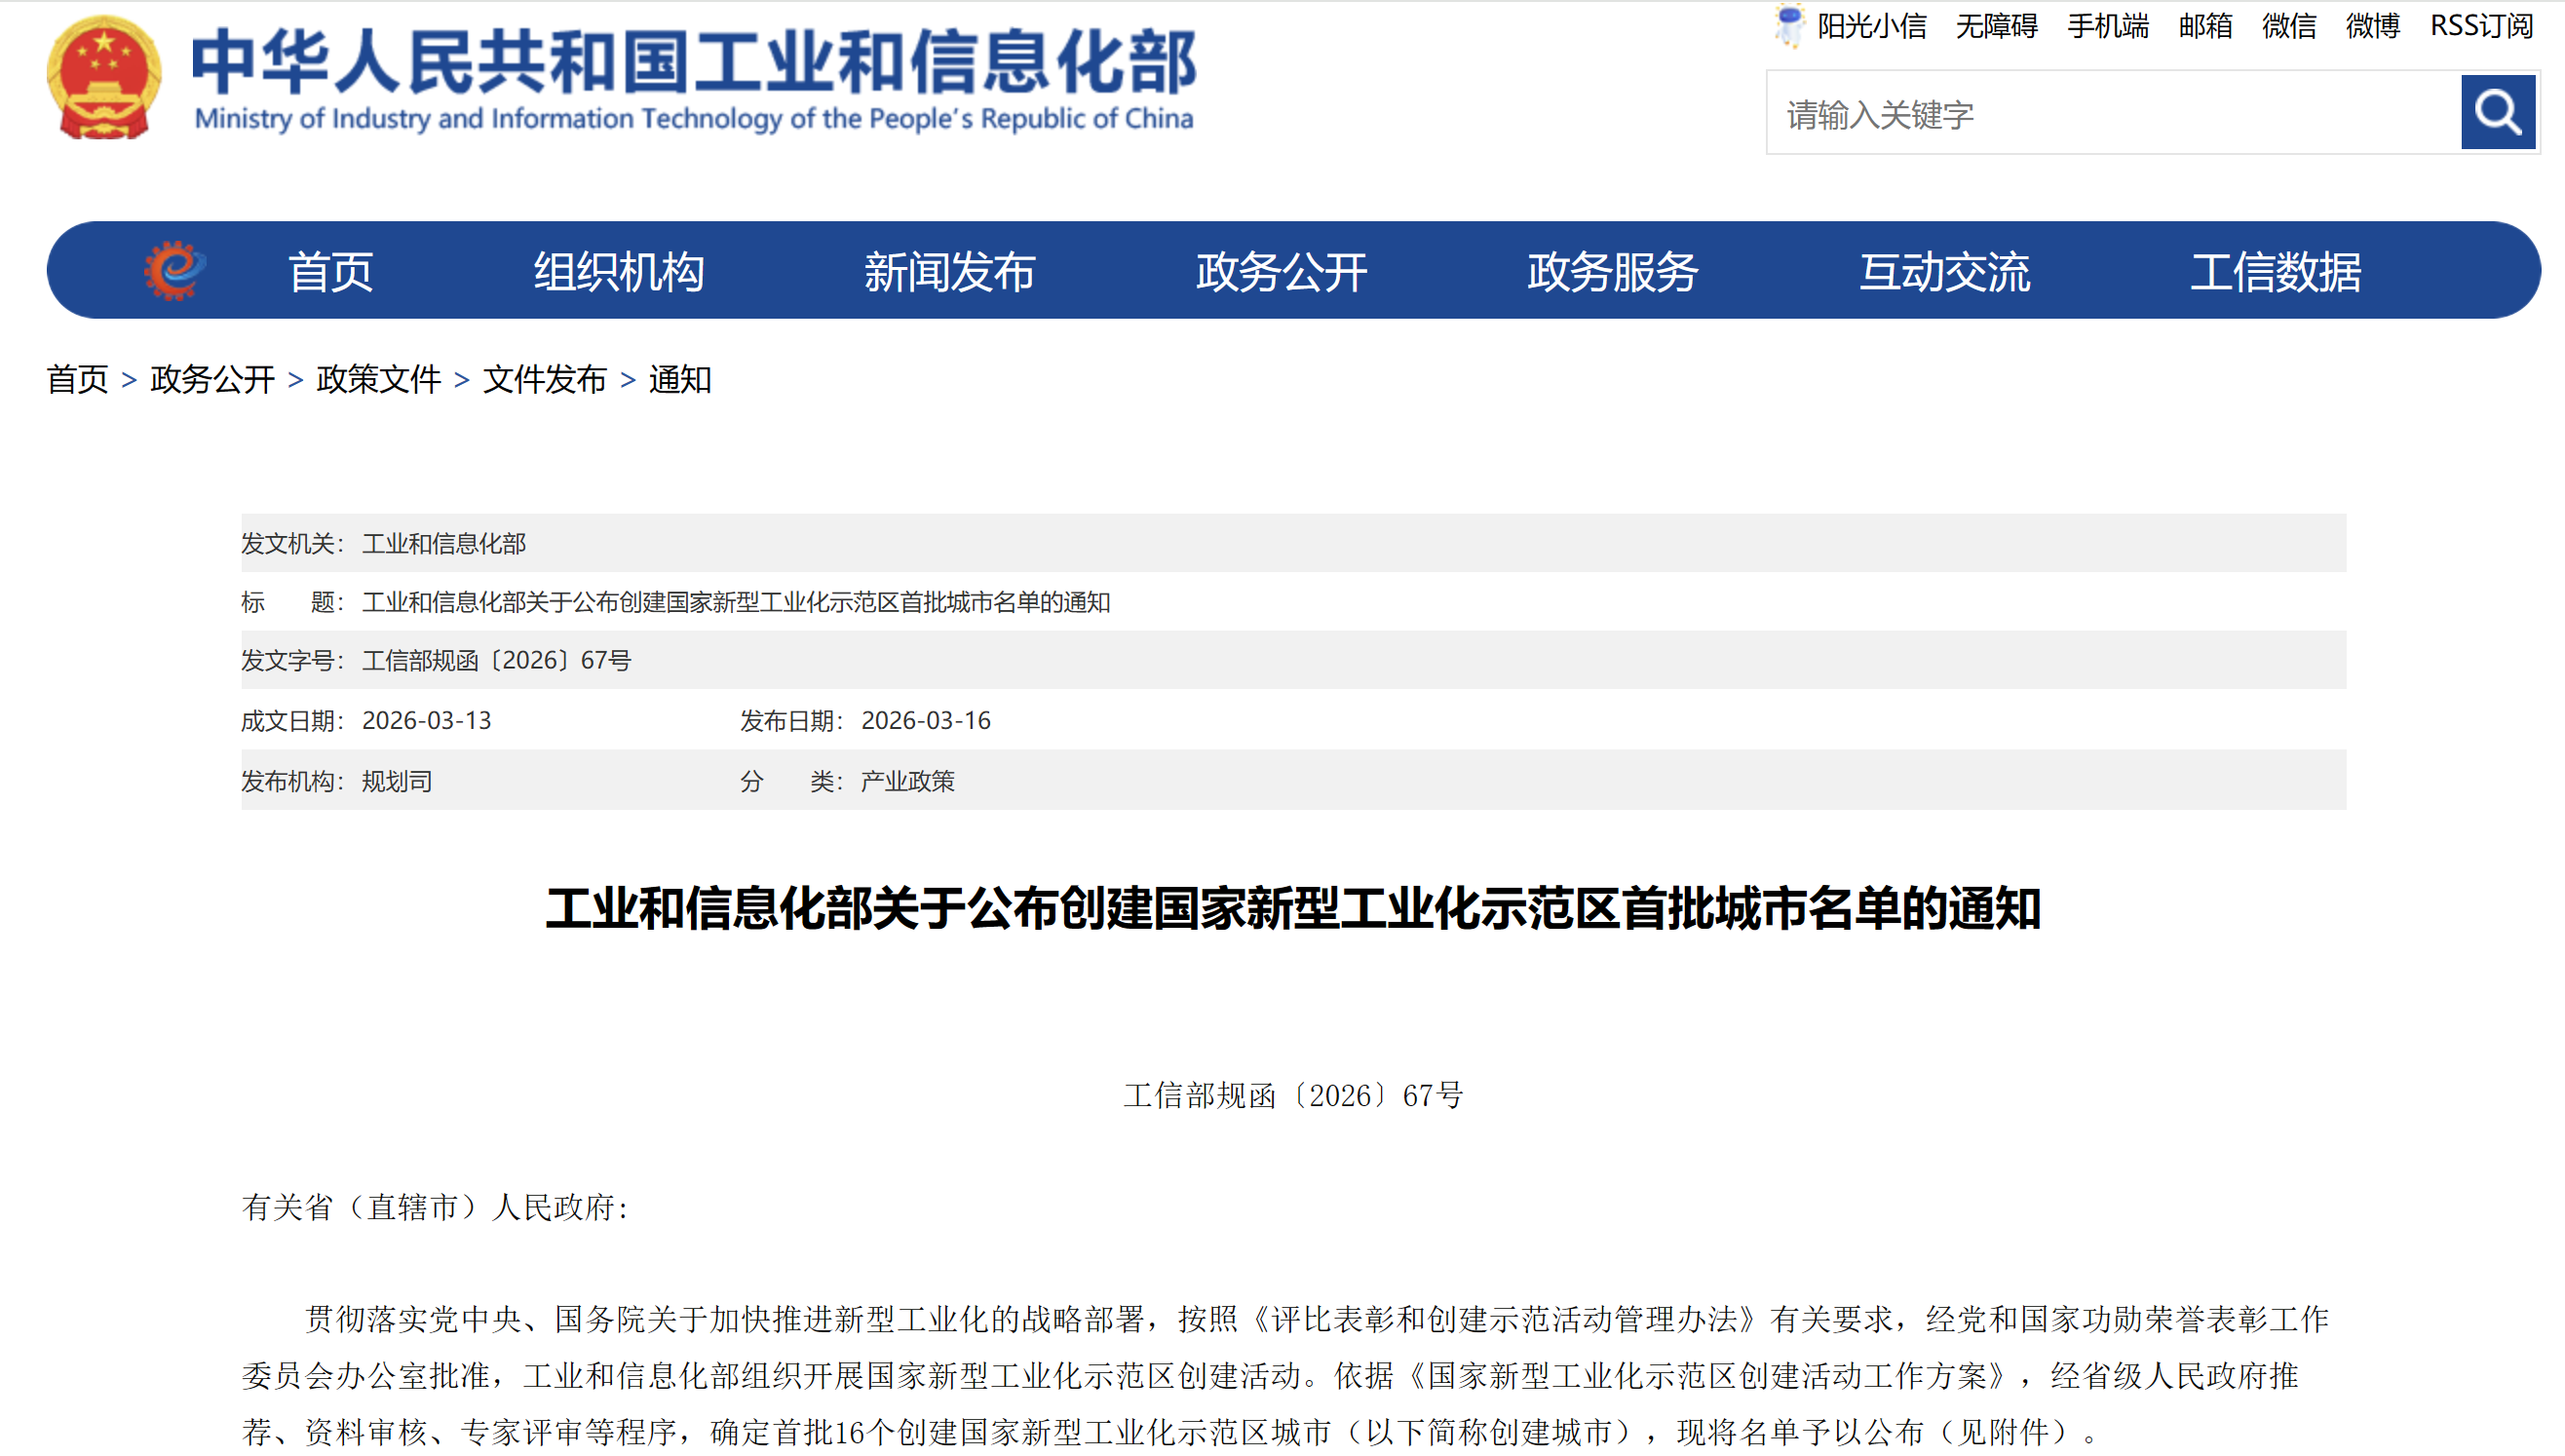The height and width of the screenshot is (1456, 2565).
Task: Click the 无障碍 accessibility link
Action: pos(1996,26)
